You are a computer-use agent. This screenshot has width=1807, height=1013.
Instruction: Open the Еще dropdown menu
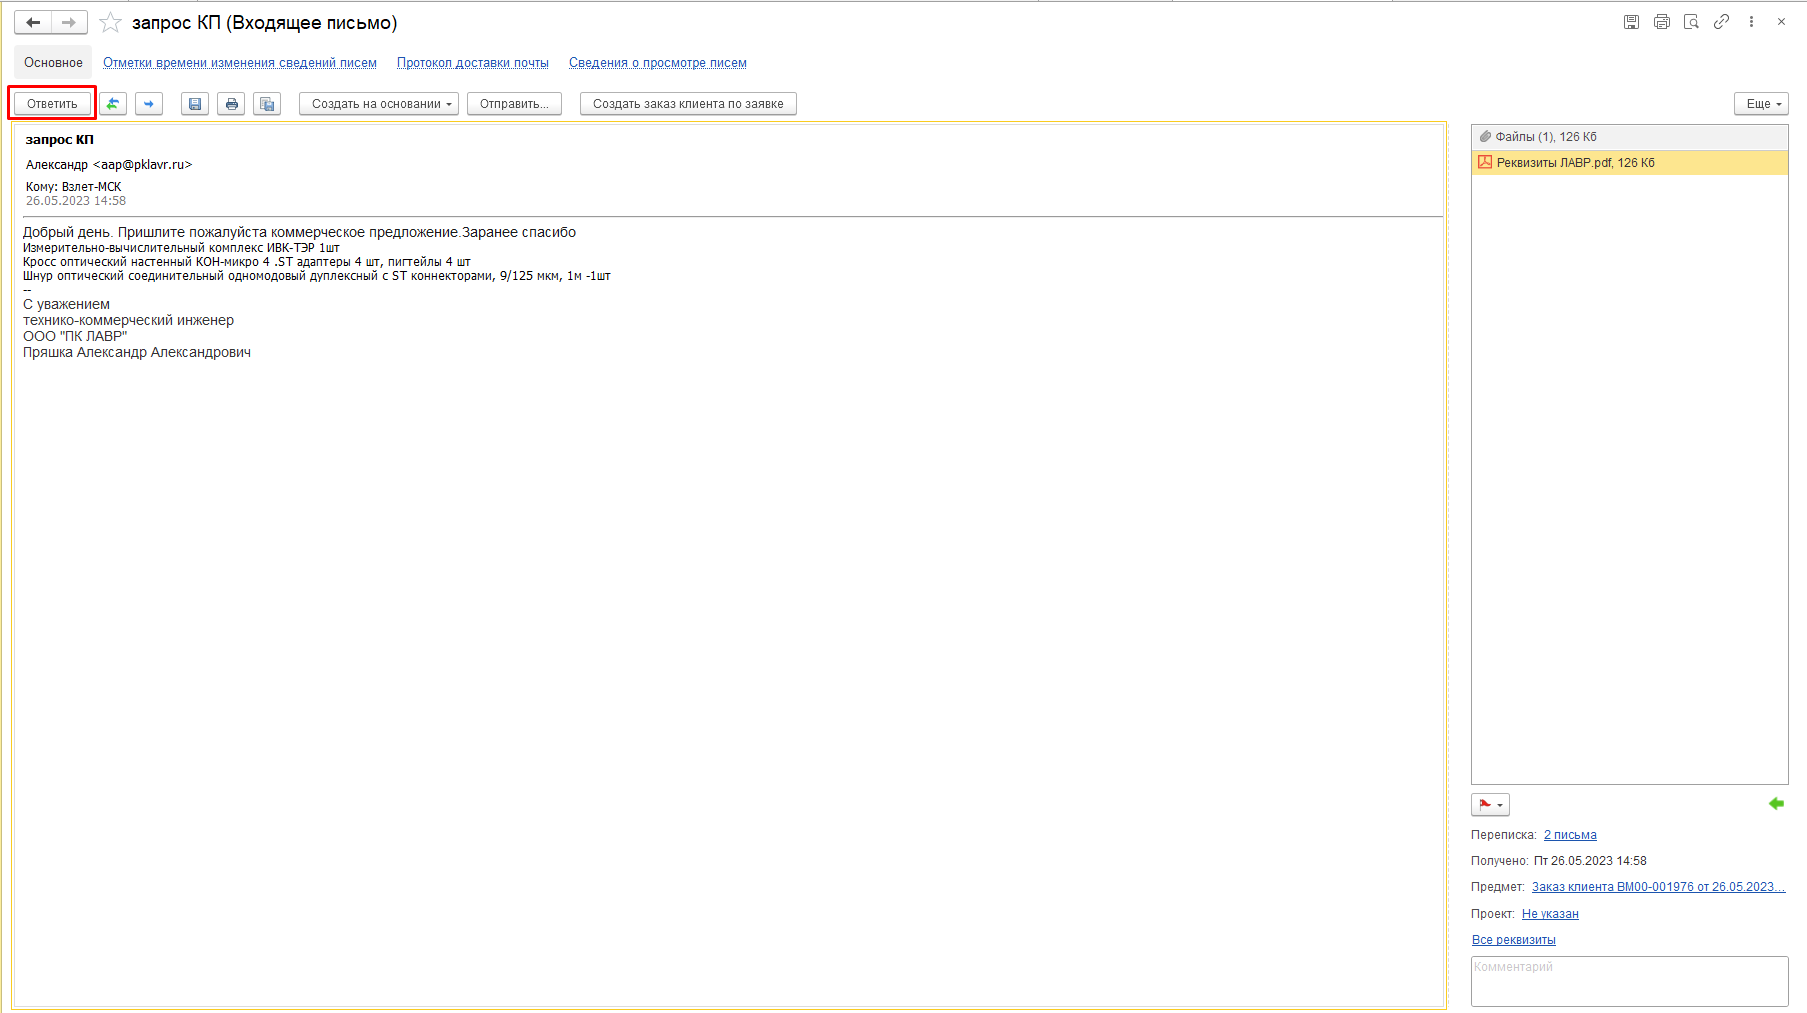tap(1761, 104)
